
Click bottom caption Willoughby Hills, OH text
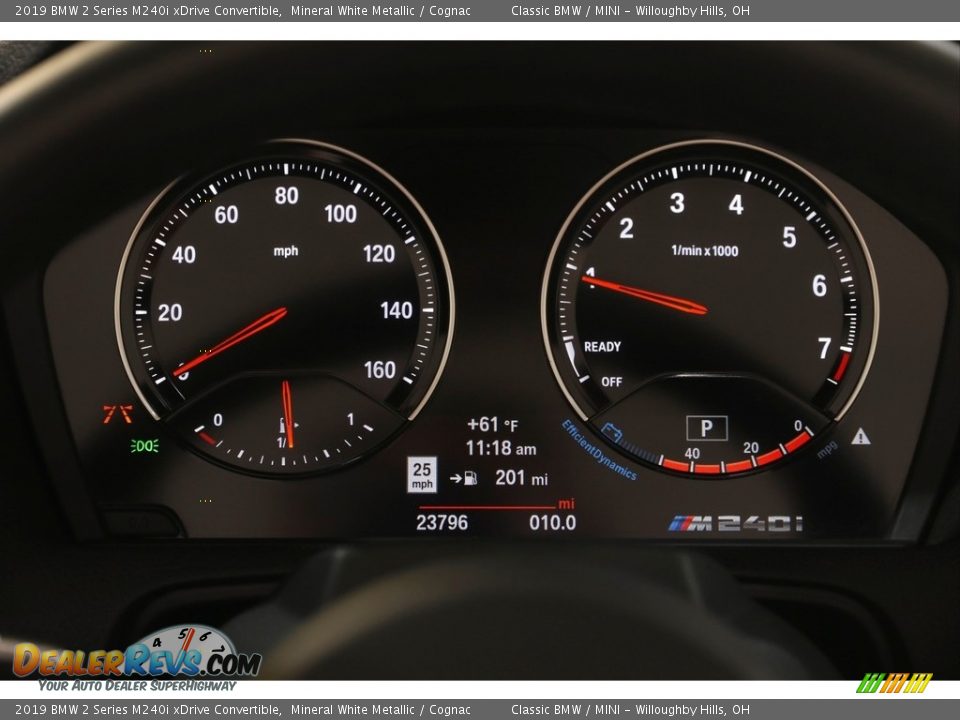click(x=692, y=710)
